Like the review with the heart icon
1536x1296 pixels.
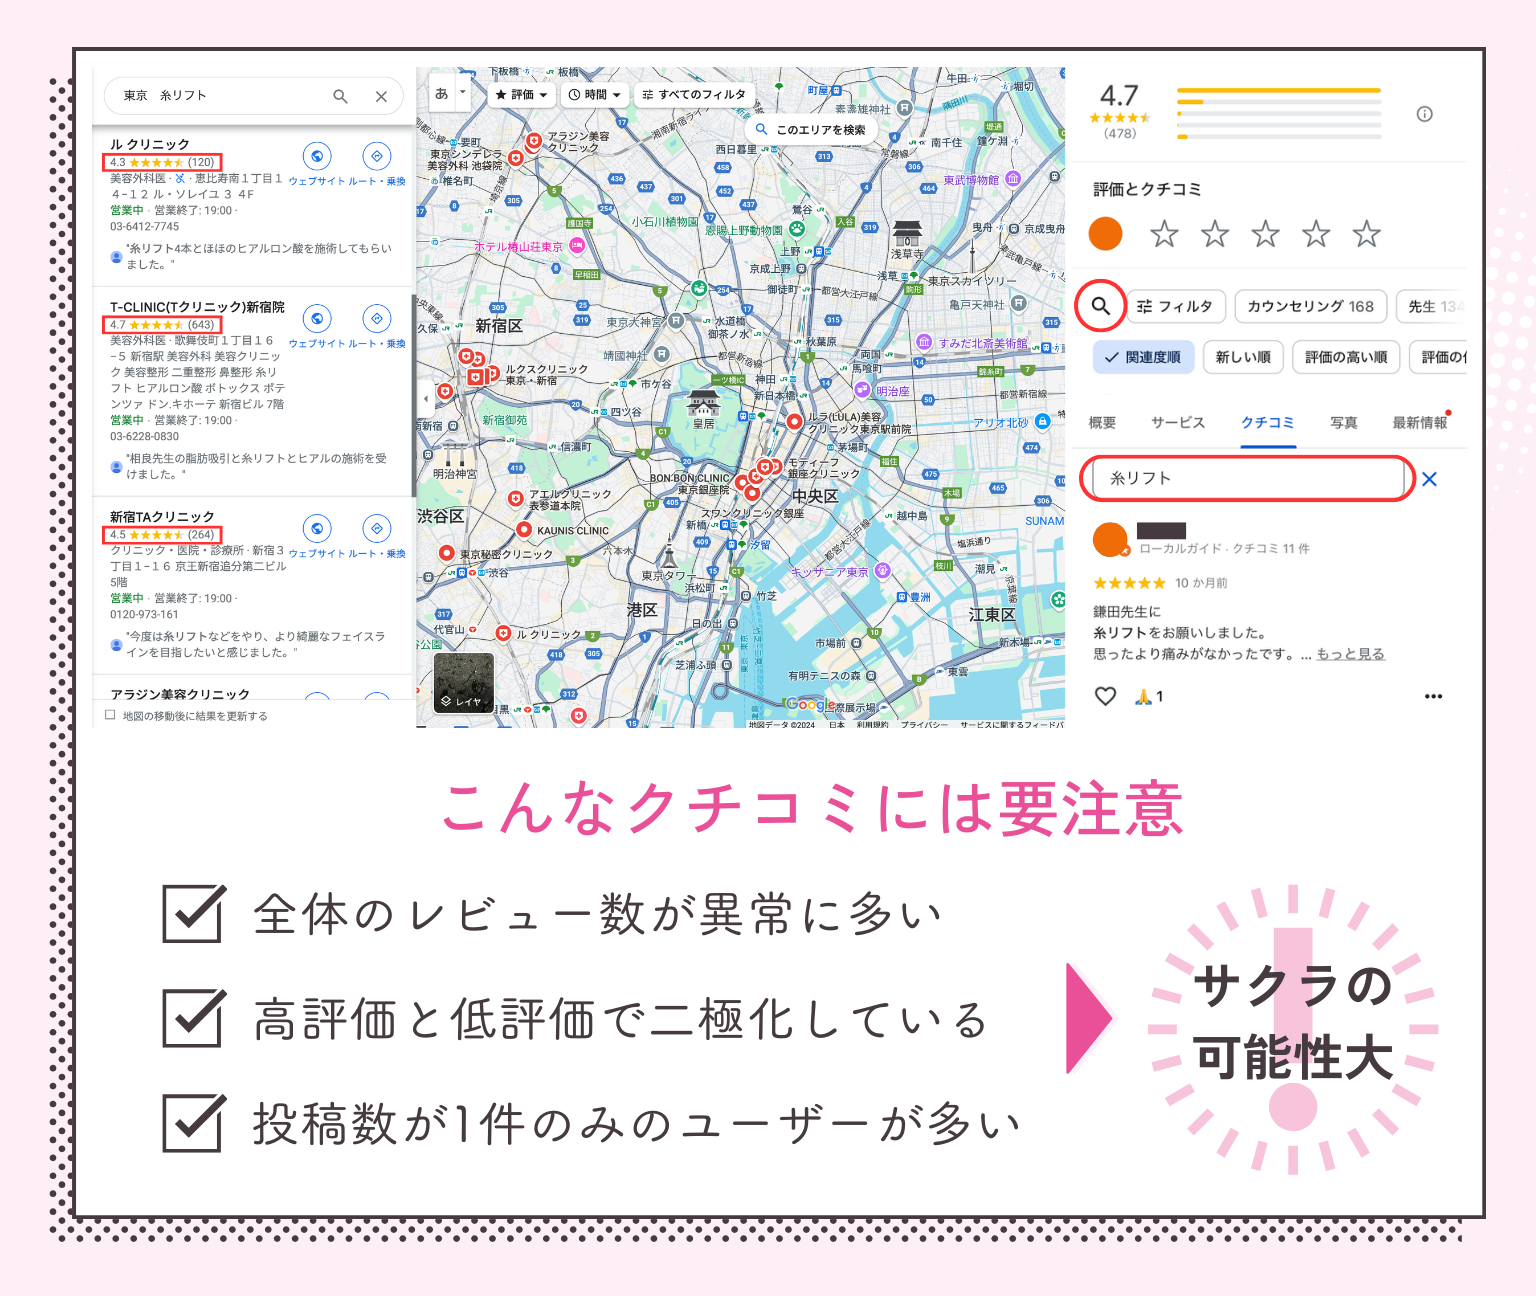click(x=1105, y=696)
